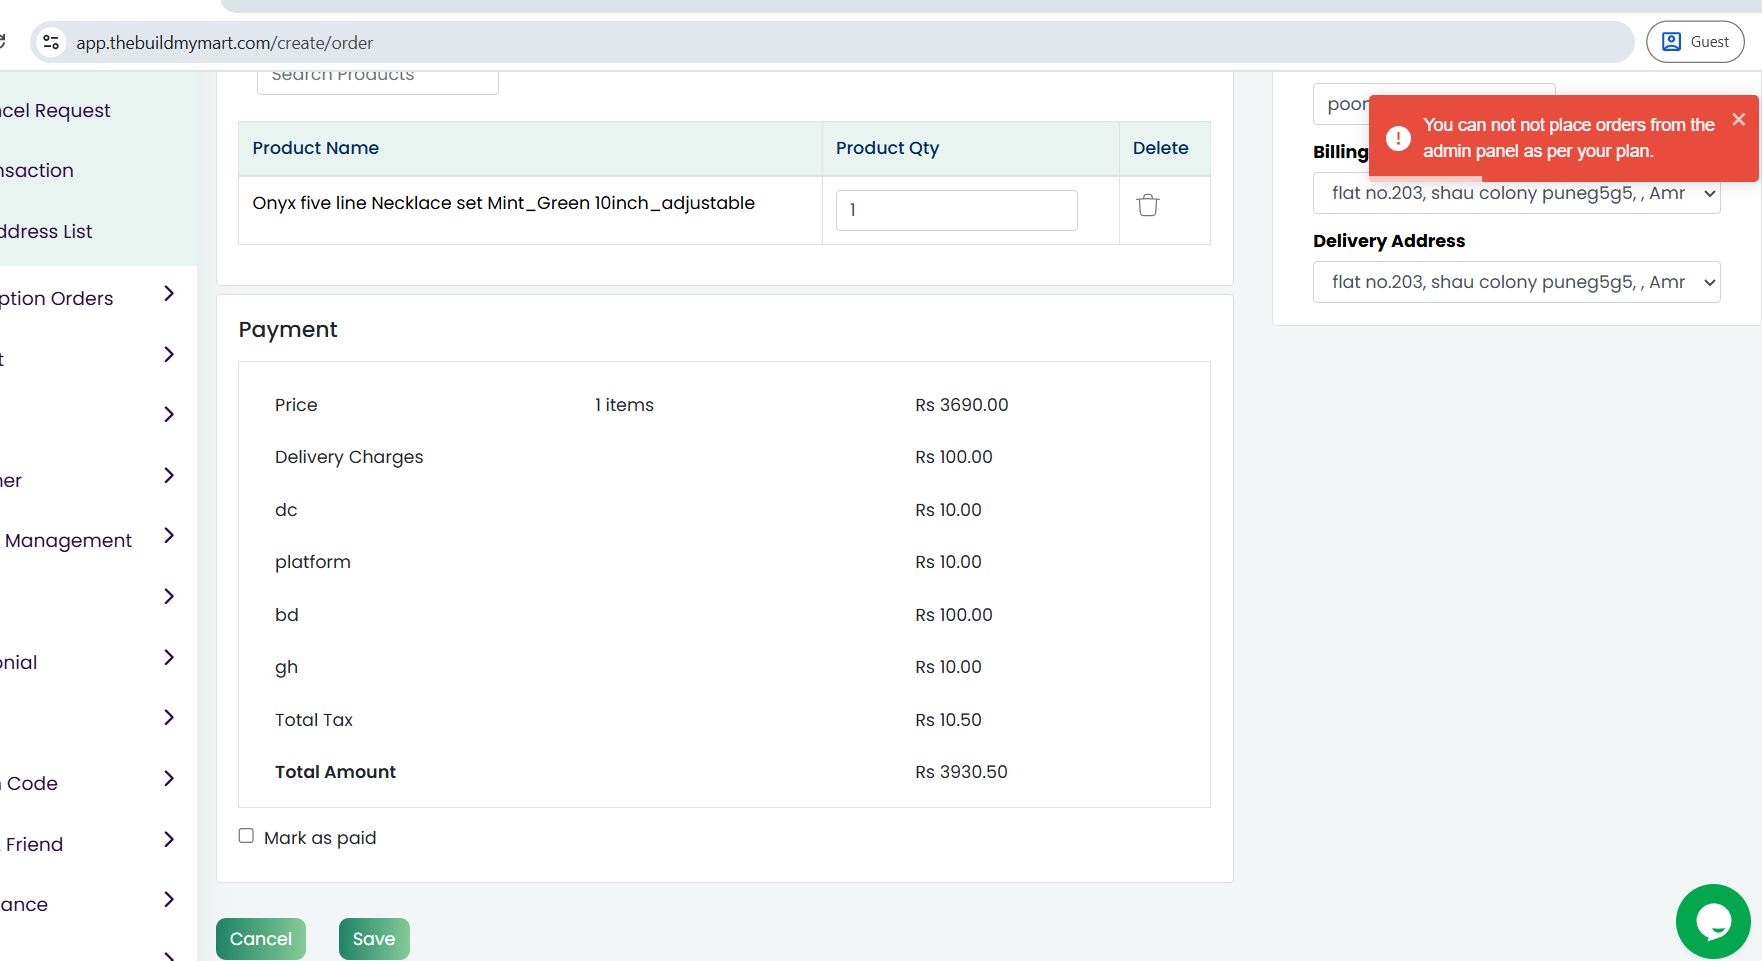Click the Delivery Charges label

point(349,457)
